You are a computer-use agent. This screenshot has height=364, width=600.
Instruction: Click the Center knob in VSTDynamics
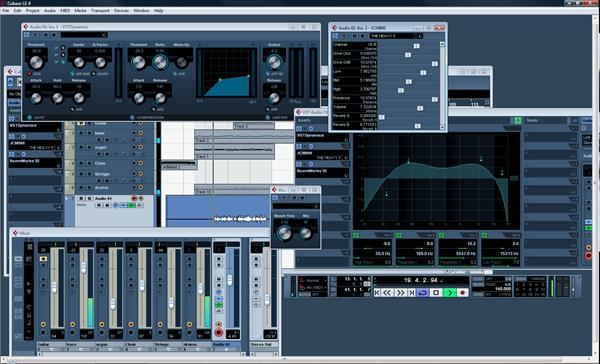(x=79, y=62)
